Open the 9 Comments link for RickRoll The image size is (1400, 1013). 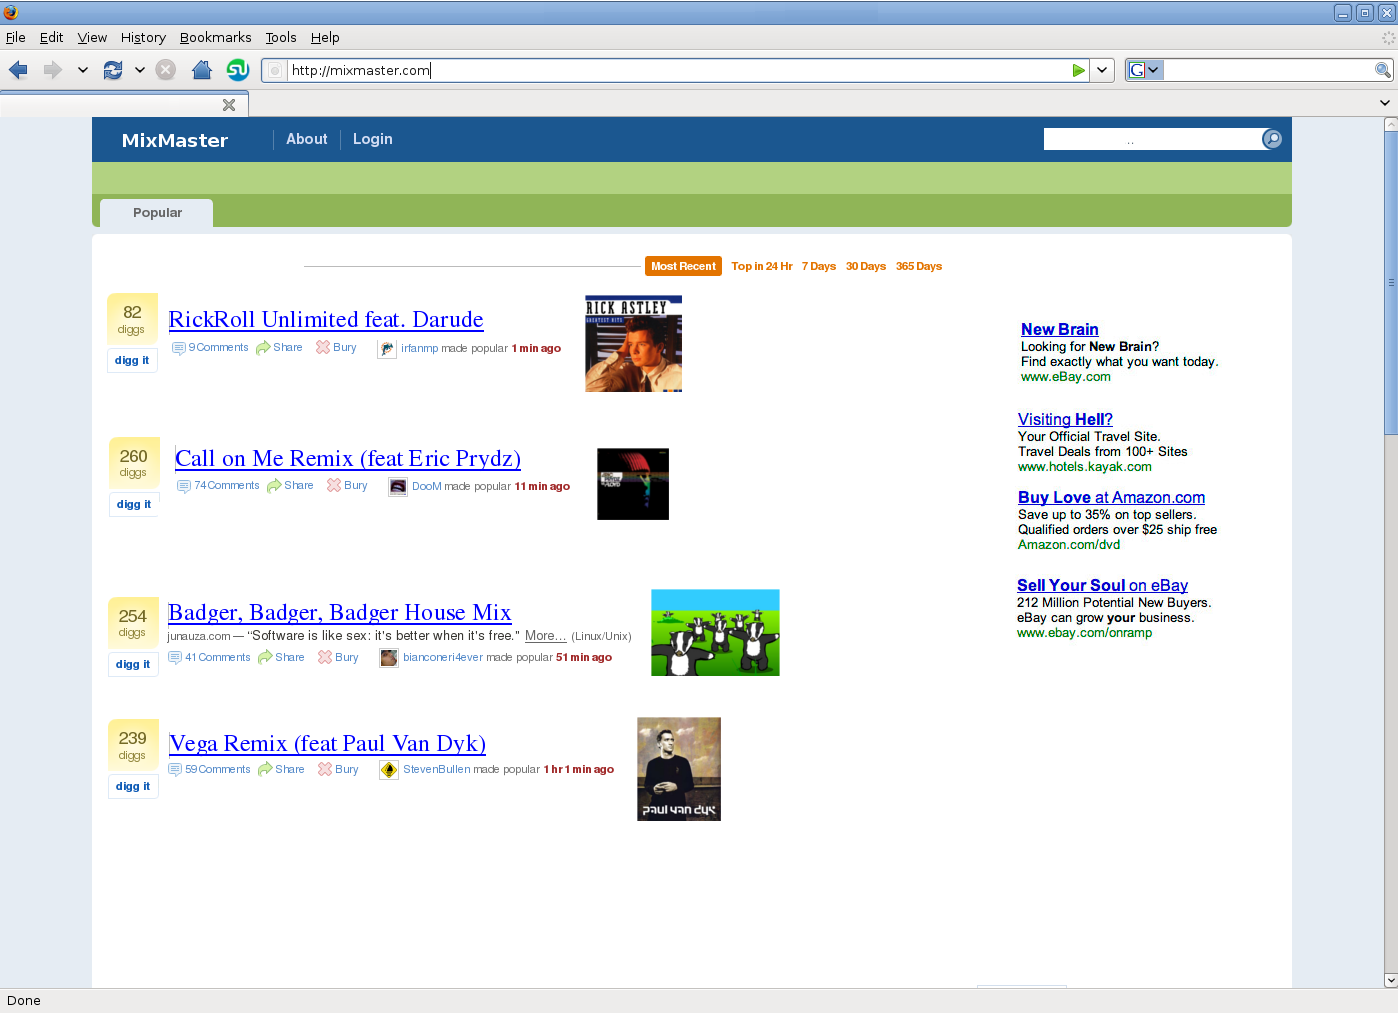[x=210, y=347]
